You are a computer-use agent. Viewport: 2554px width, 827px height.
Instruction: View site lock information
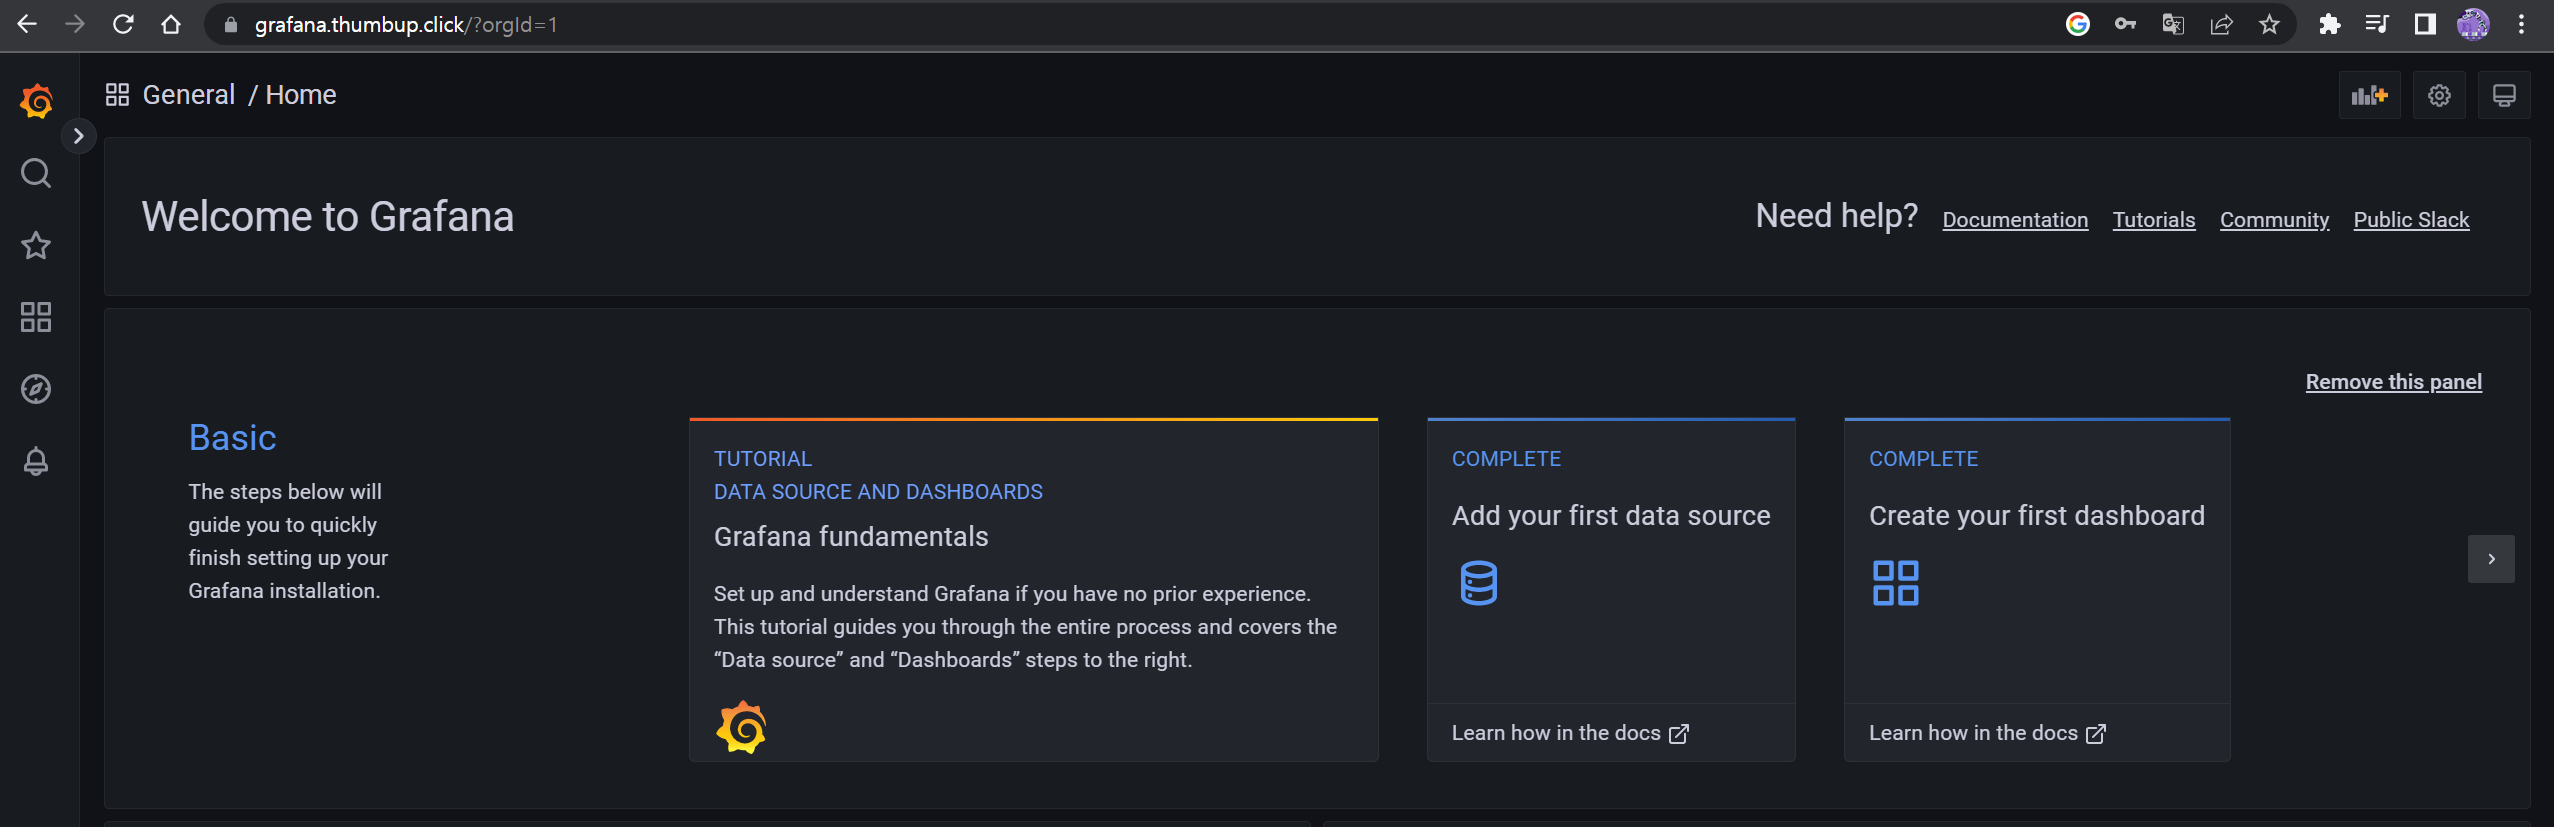click(x=231, y=24)
